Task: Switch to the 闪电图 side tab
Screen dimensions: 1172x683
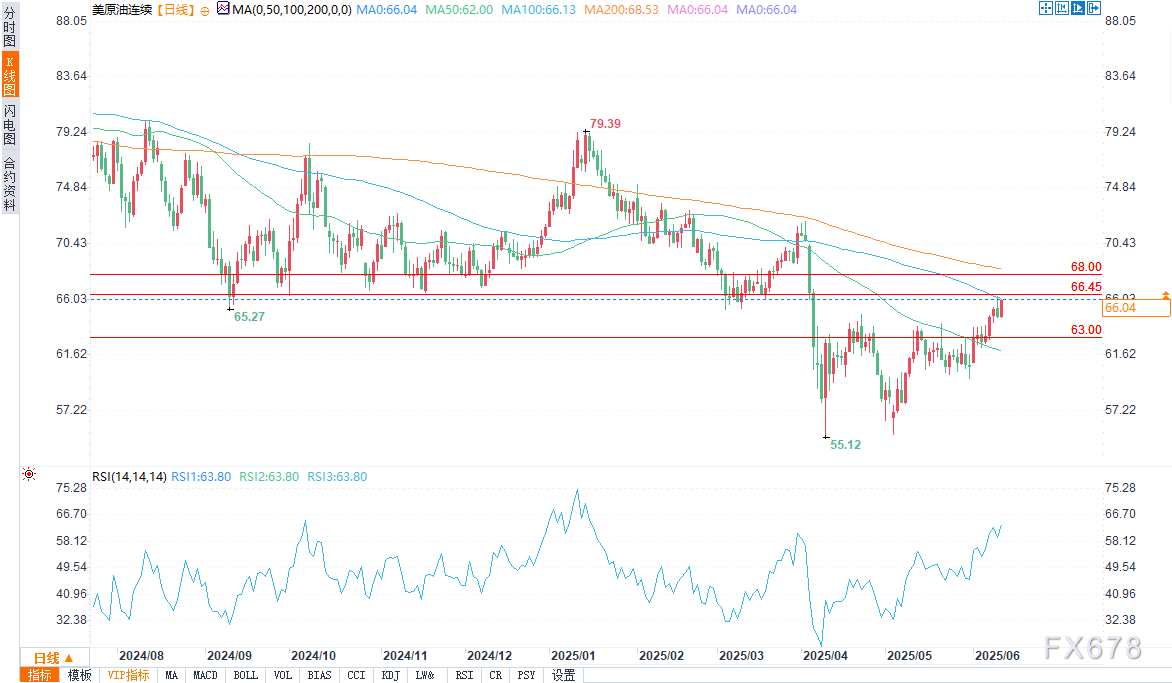Action: (9, 124)
